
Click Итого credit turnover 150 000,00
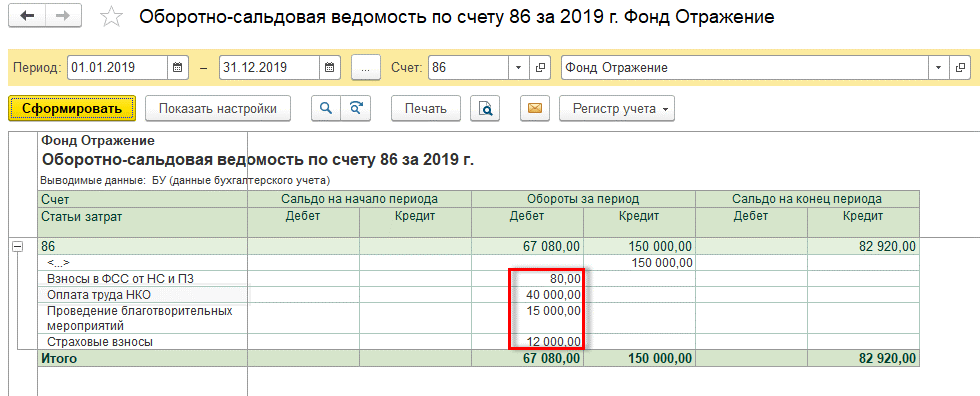tap(661, 358)
